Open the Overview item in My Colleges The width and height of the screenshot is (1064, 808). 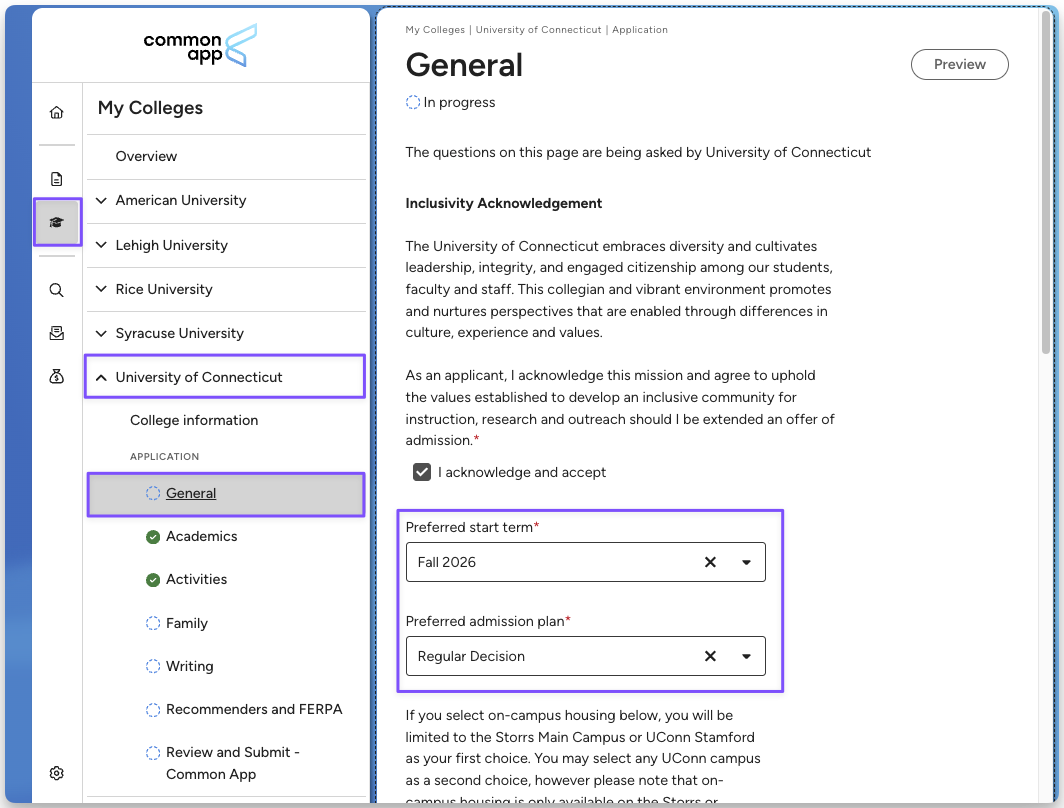pos(226,157)
